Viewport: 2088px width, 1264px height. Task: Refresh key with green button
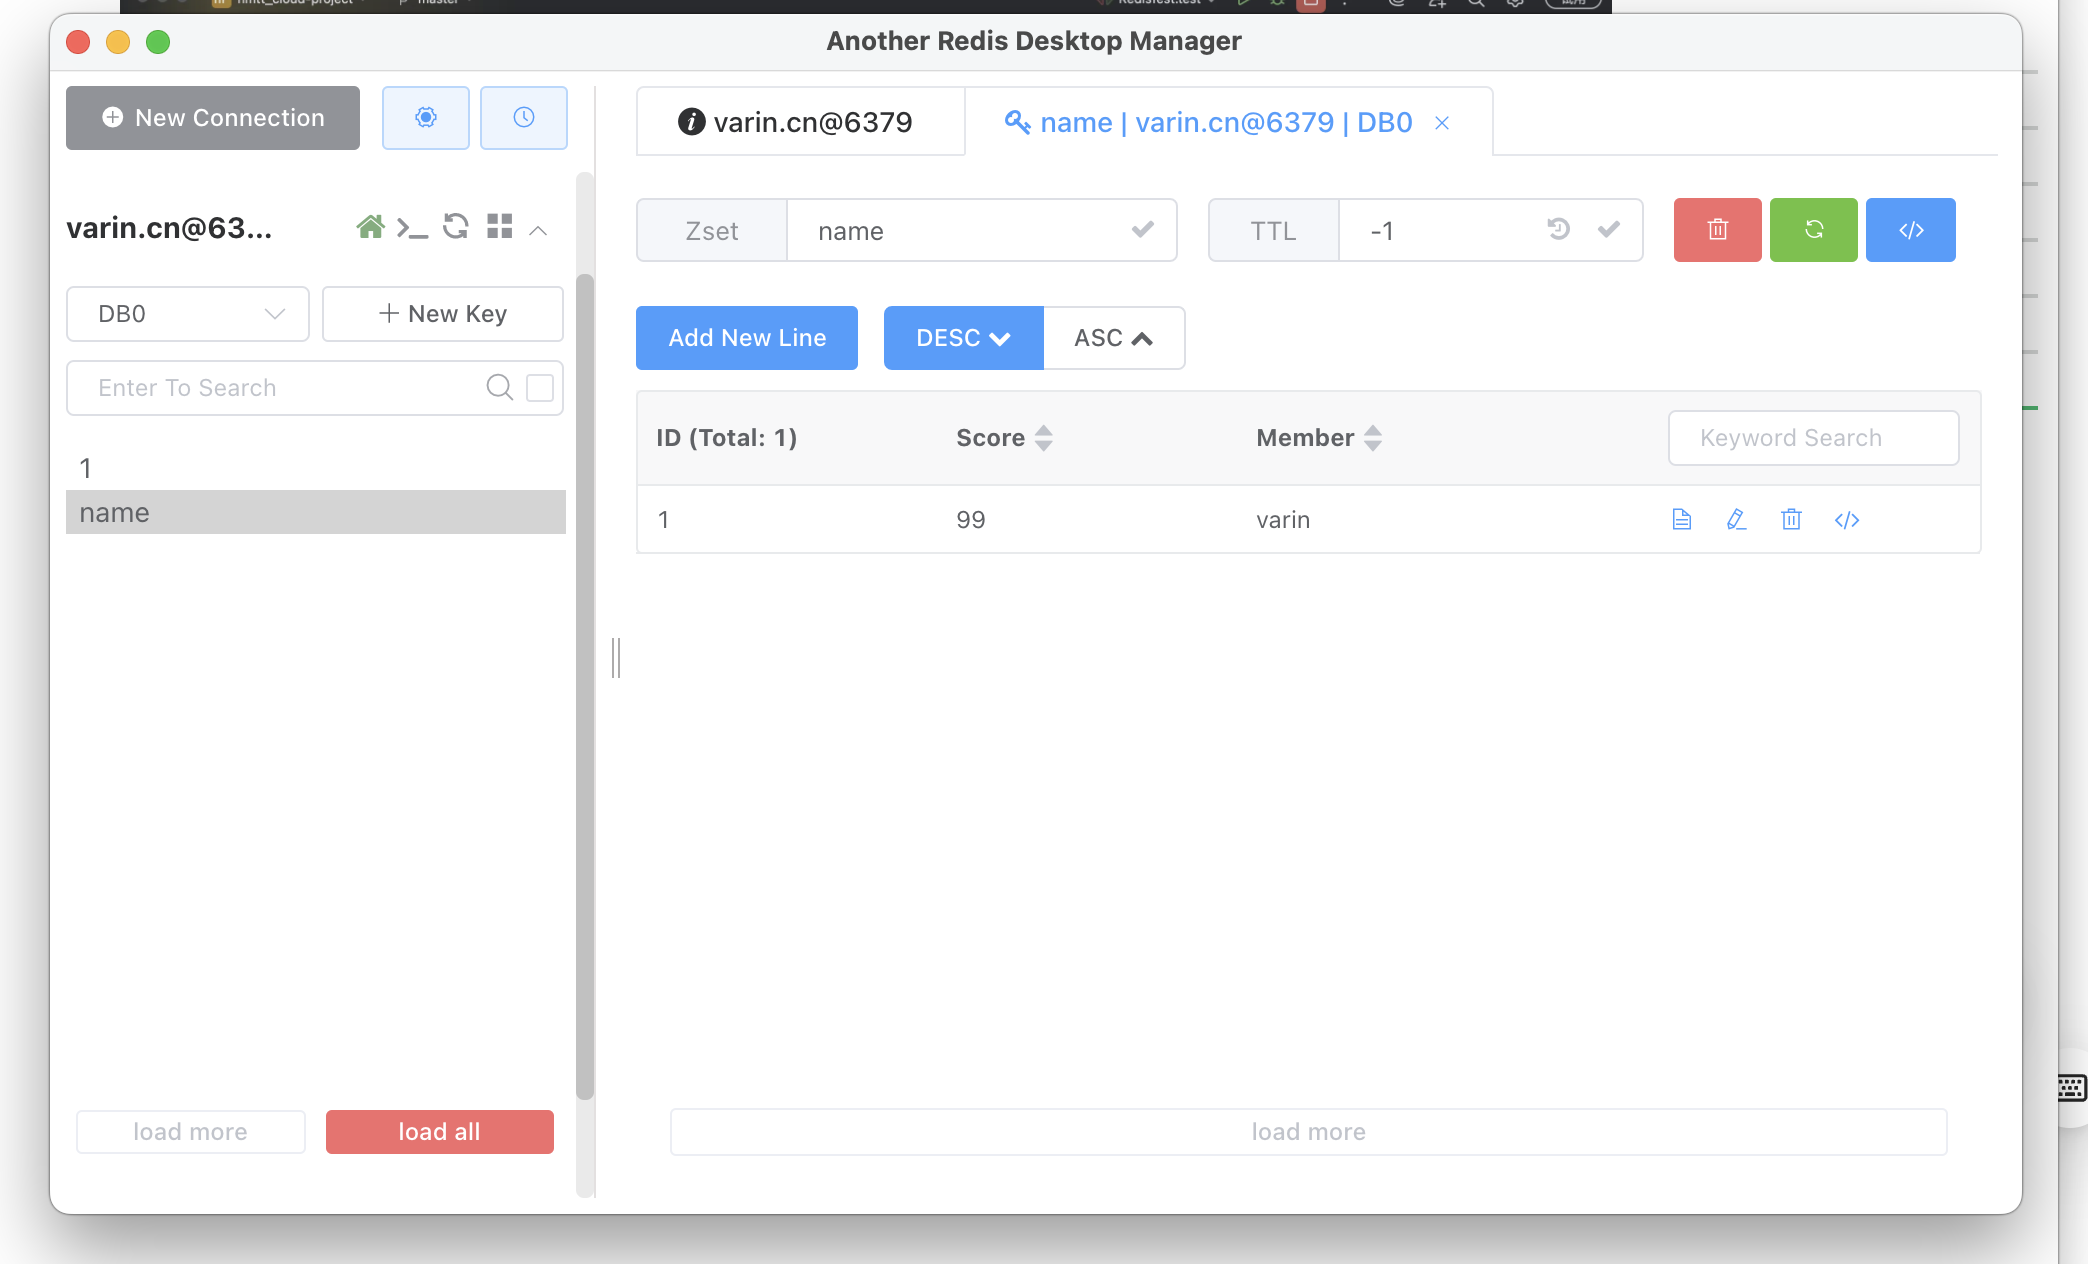point(1814,230)
